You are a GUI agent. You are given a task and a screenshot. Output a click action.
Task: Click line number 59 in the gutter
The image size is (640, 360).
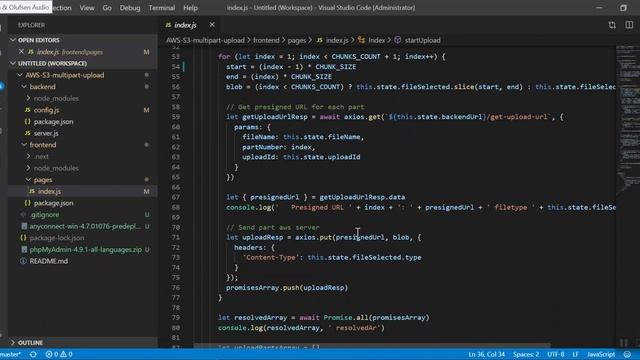[x=176, y=117]
